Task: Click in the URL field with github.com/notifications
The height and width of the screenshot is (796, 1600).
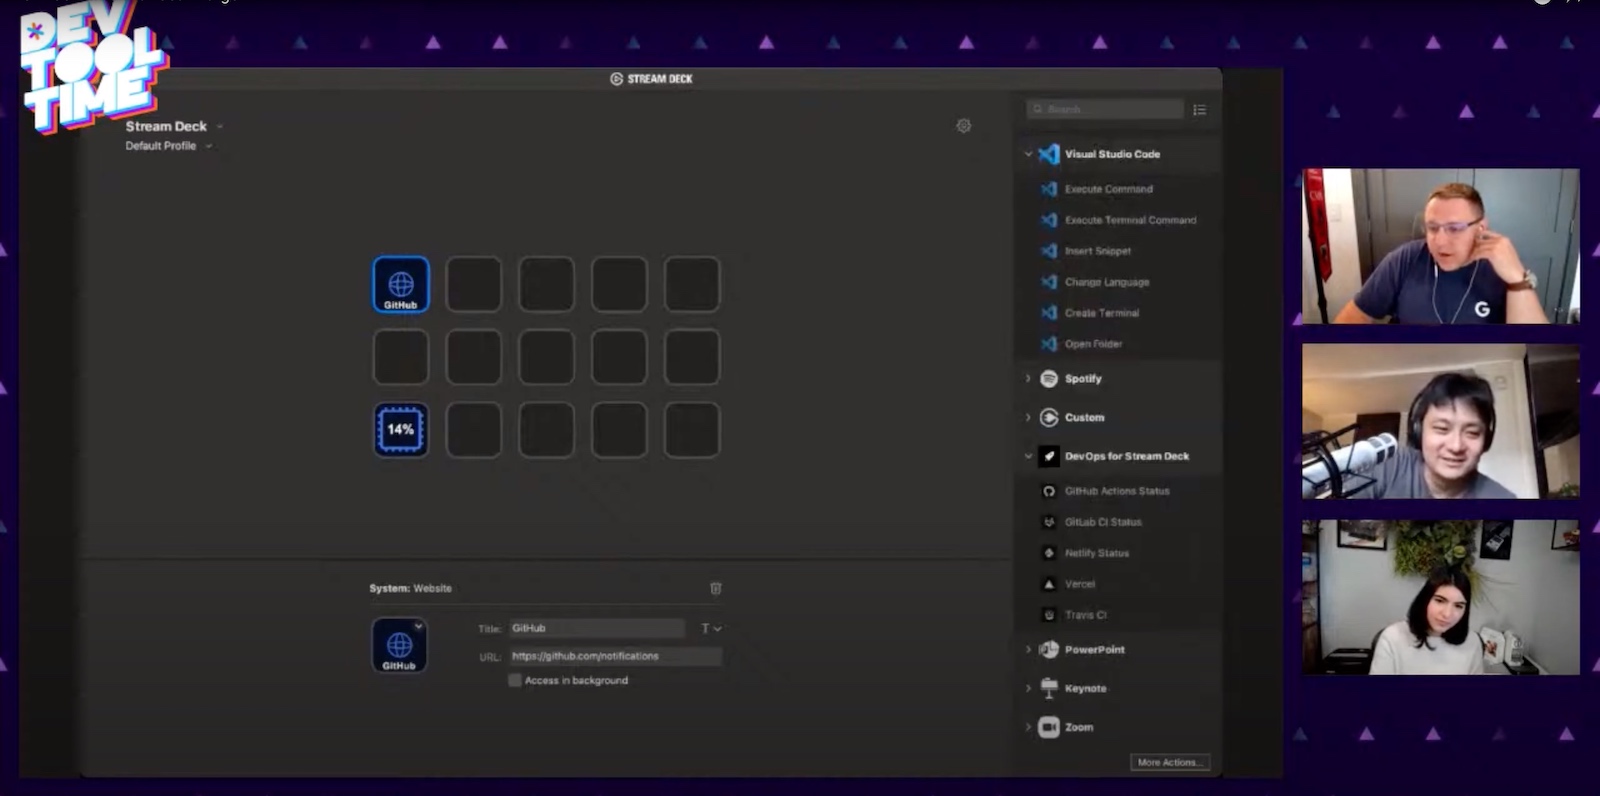Action: (x=615, y=656)
